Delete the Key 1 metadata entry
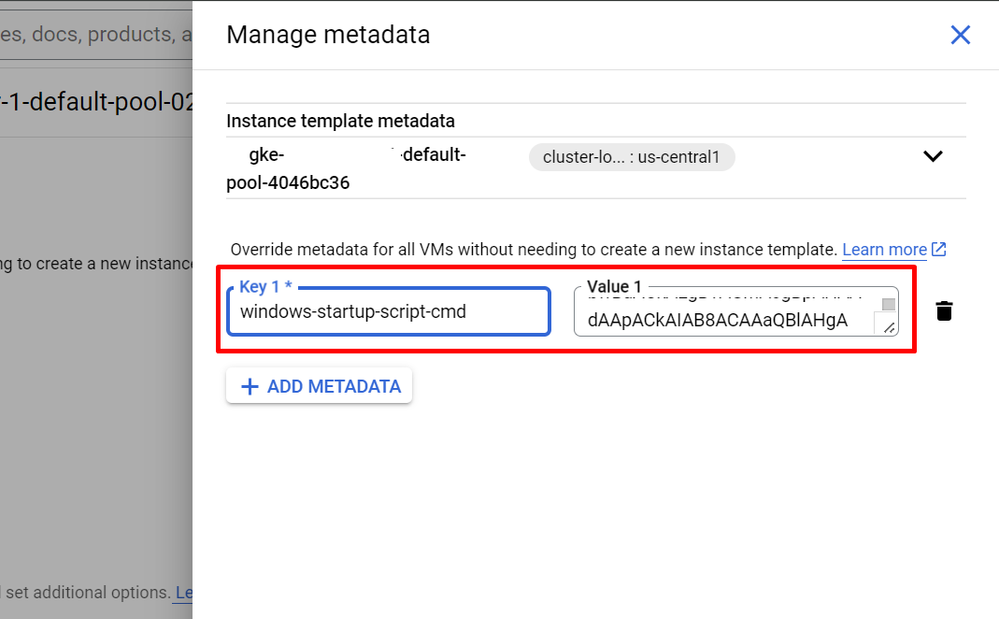 coord(944,311)
